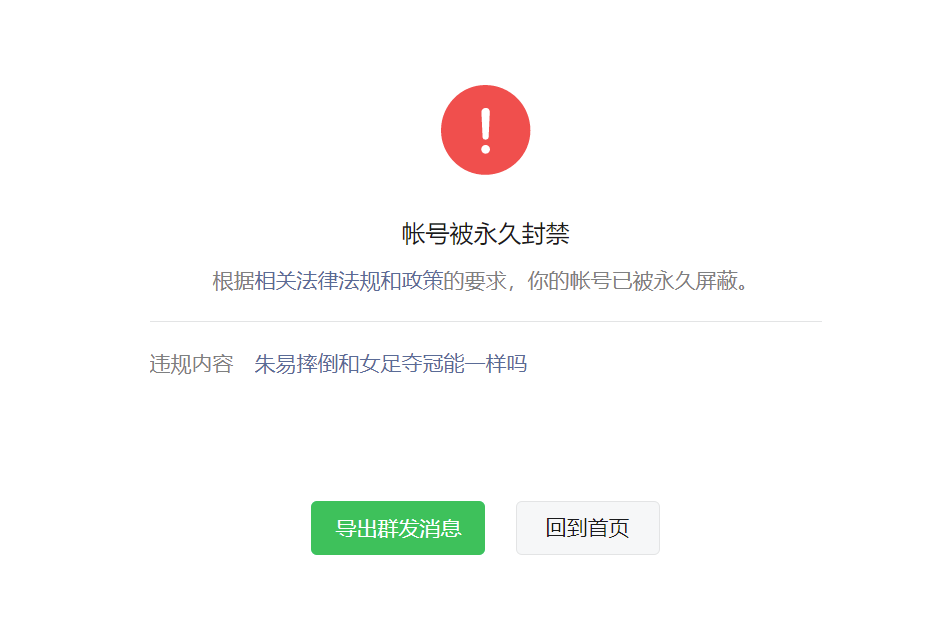The image size is (949, 618).
Task: Click the red exclamation warning icon
Action: (485, 130)
